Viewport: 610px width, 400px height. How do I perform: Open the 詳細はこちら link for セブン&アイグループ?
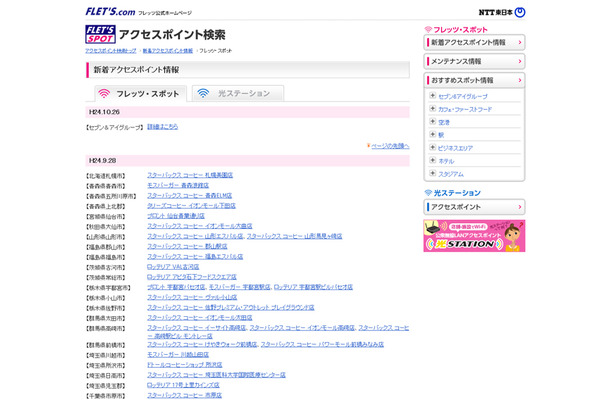click(x=163, y=126)
